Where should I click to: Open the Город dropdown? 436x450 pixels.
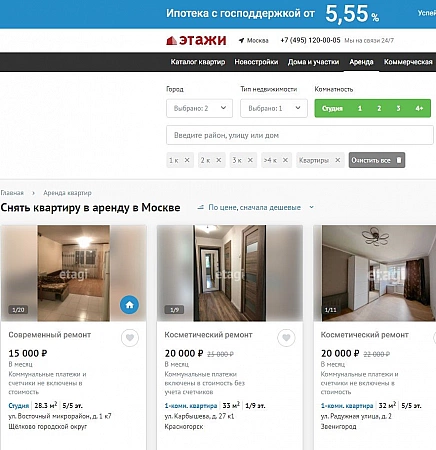pos(199,108)
